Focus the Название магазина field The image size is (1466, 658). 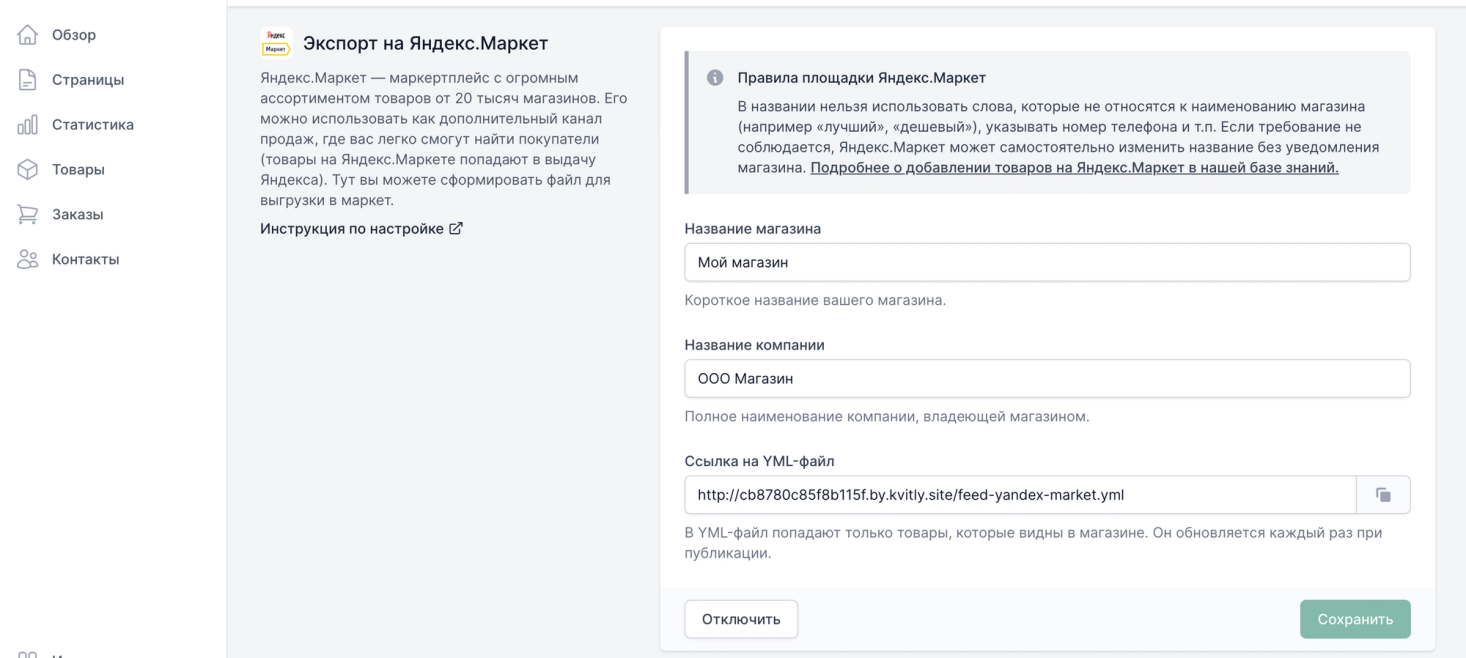(1047, 262)
